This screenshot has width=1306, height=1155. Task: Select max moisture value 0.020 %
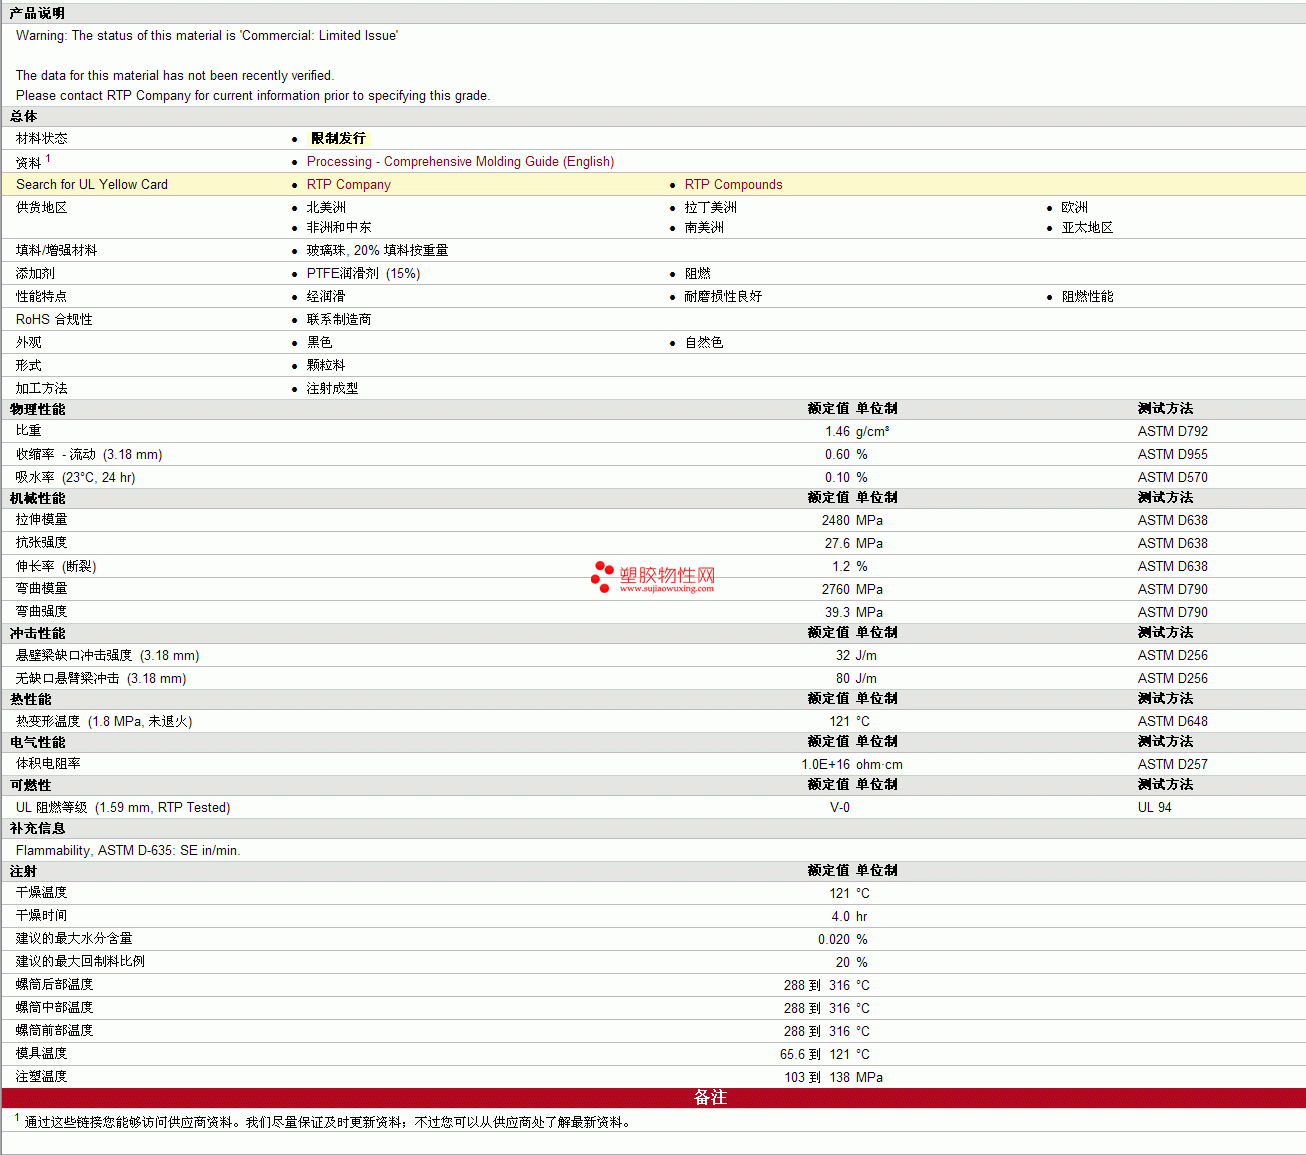843,939
